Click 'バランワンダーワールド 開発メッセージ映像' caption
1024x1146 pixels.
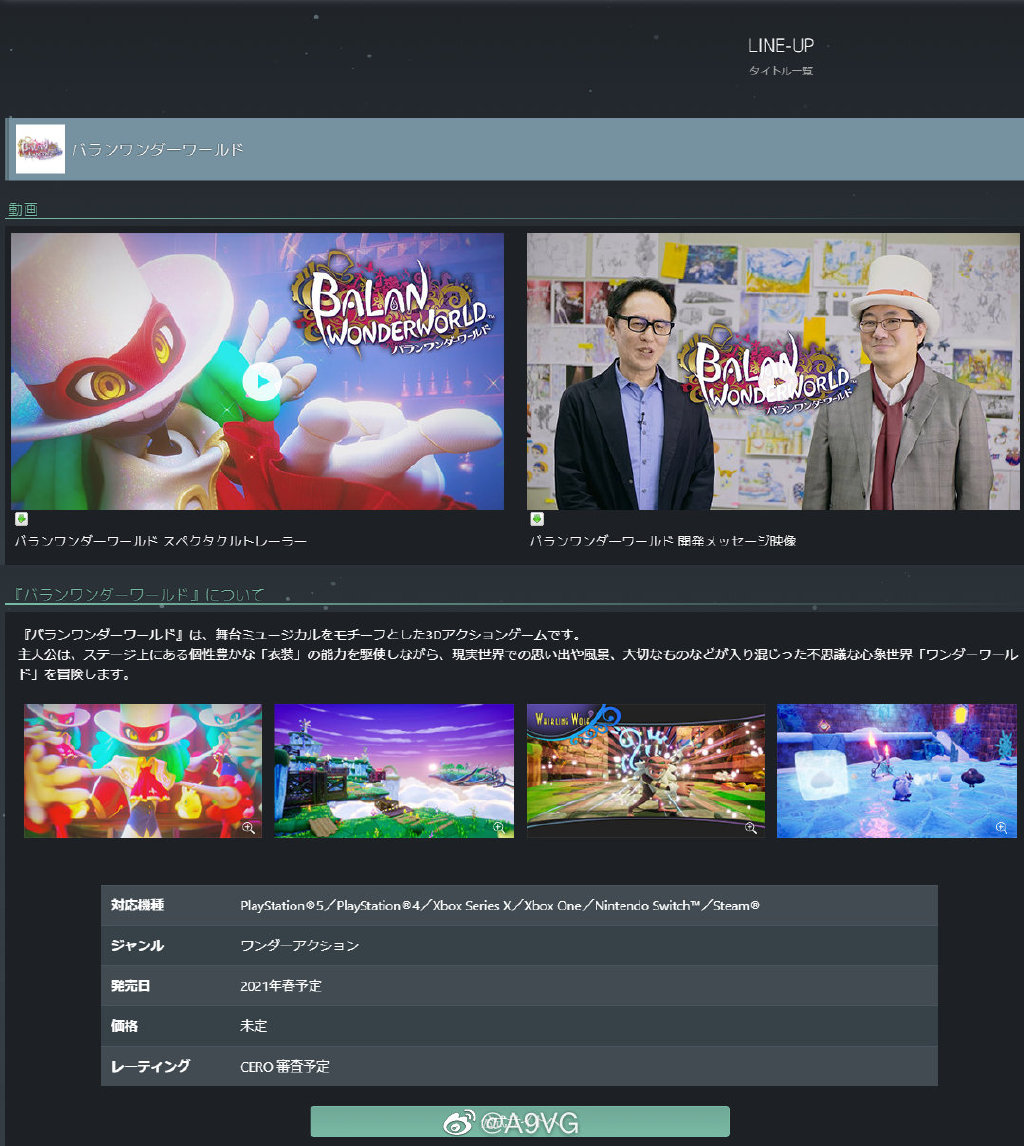(x=663, y=541)
